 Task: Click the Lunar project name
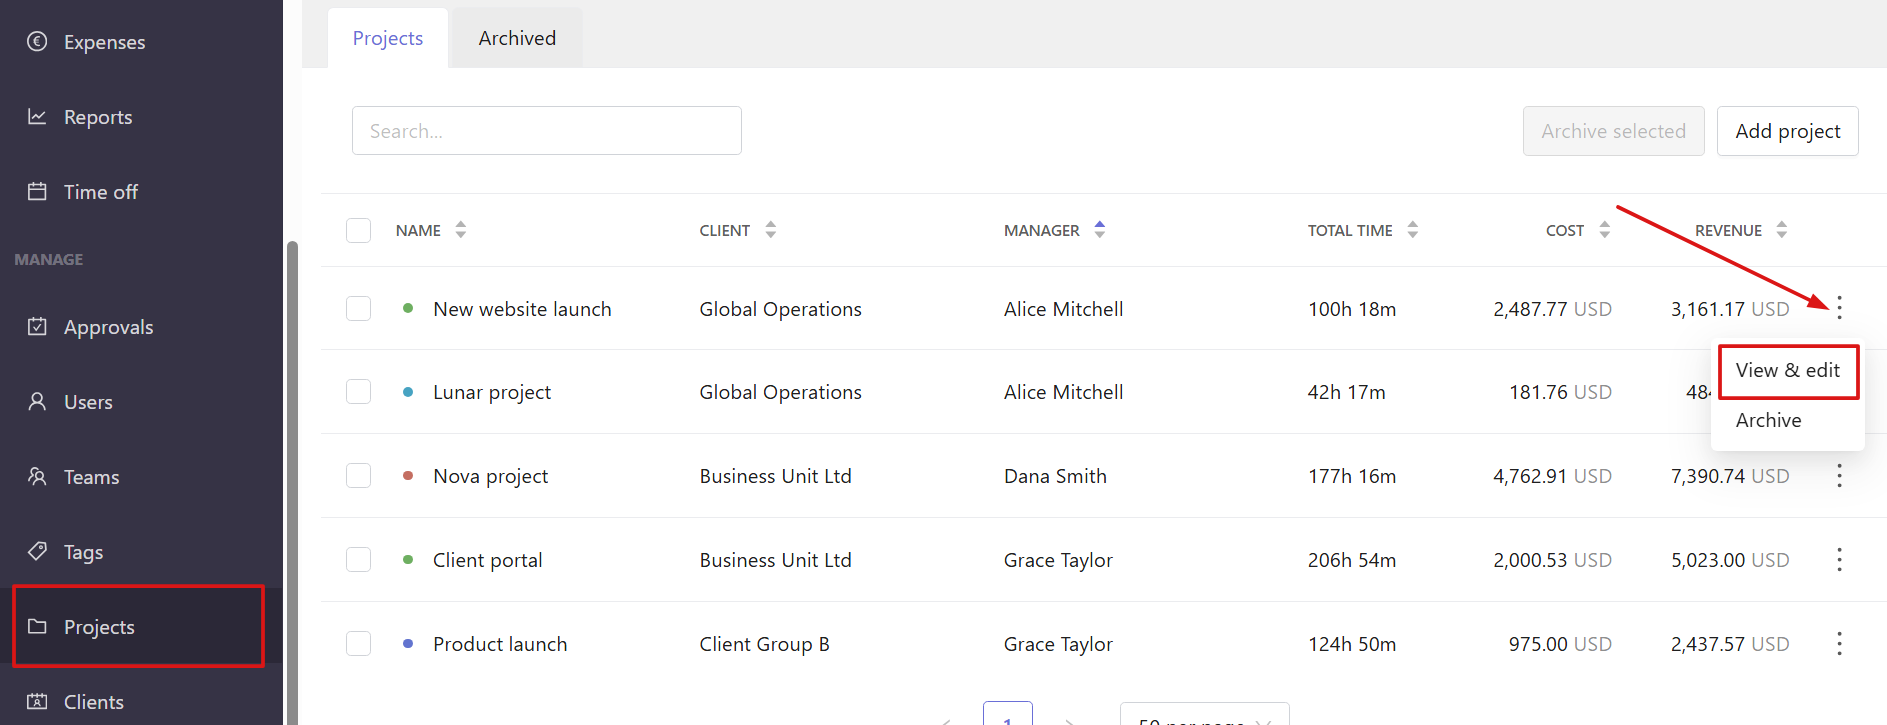(x=492, y=392)
